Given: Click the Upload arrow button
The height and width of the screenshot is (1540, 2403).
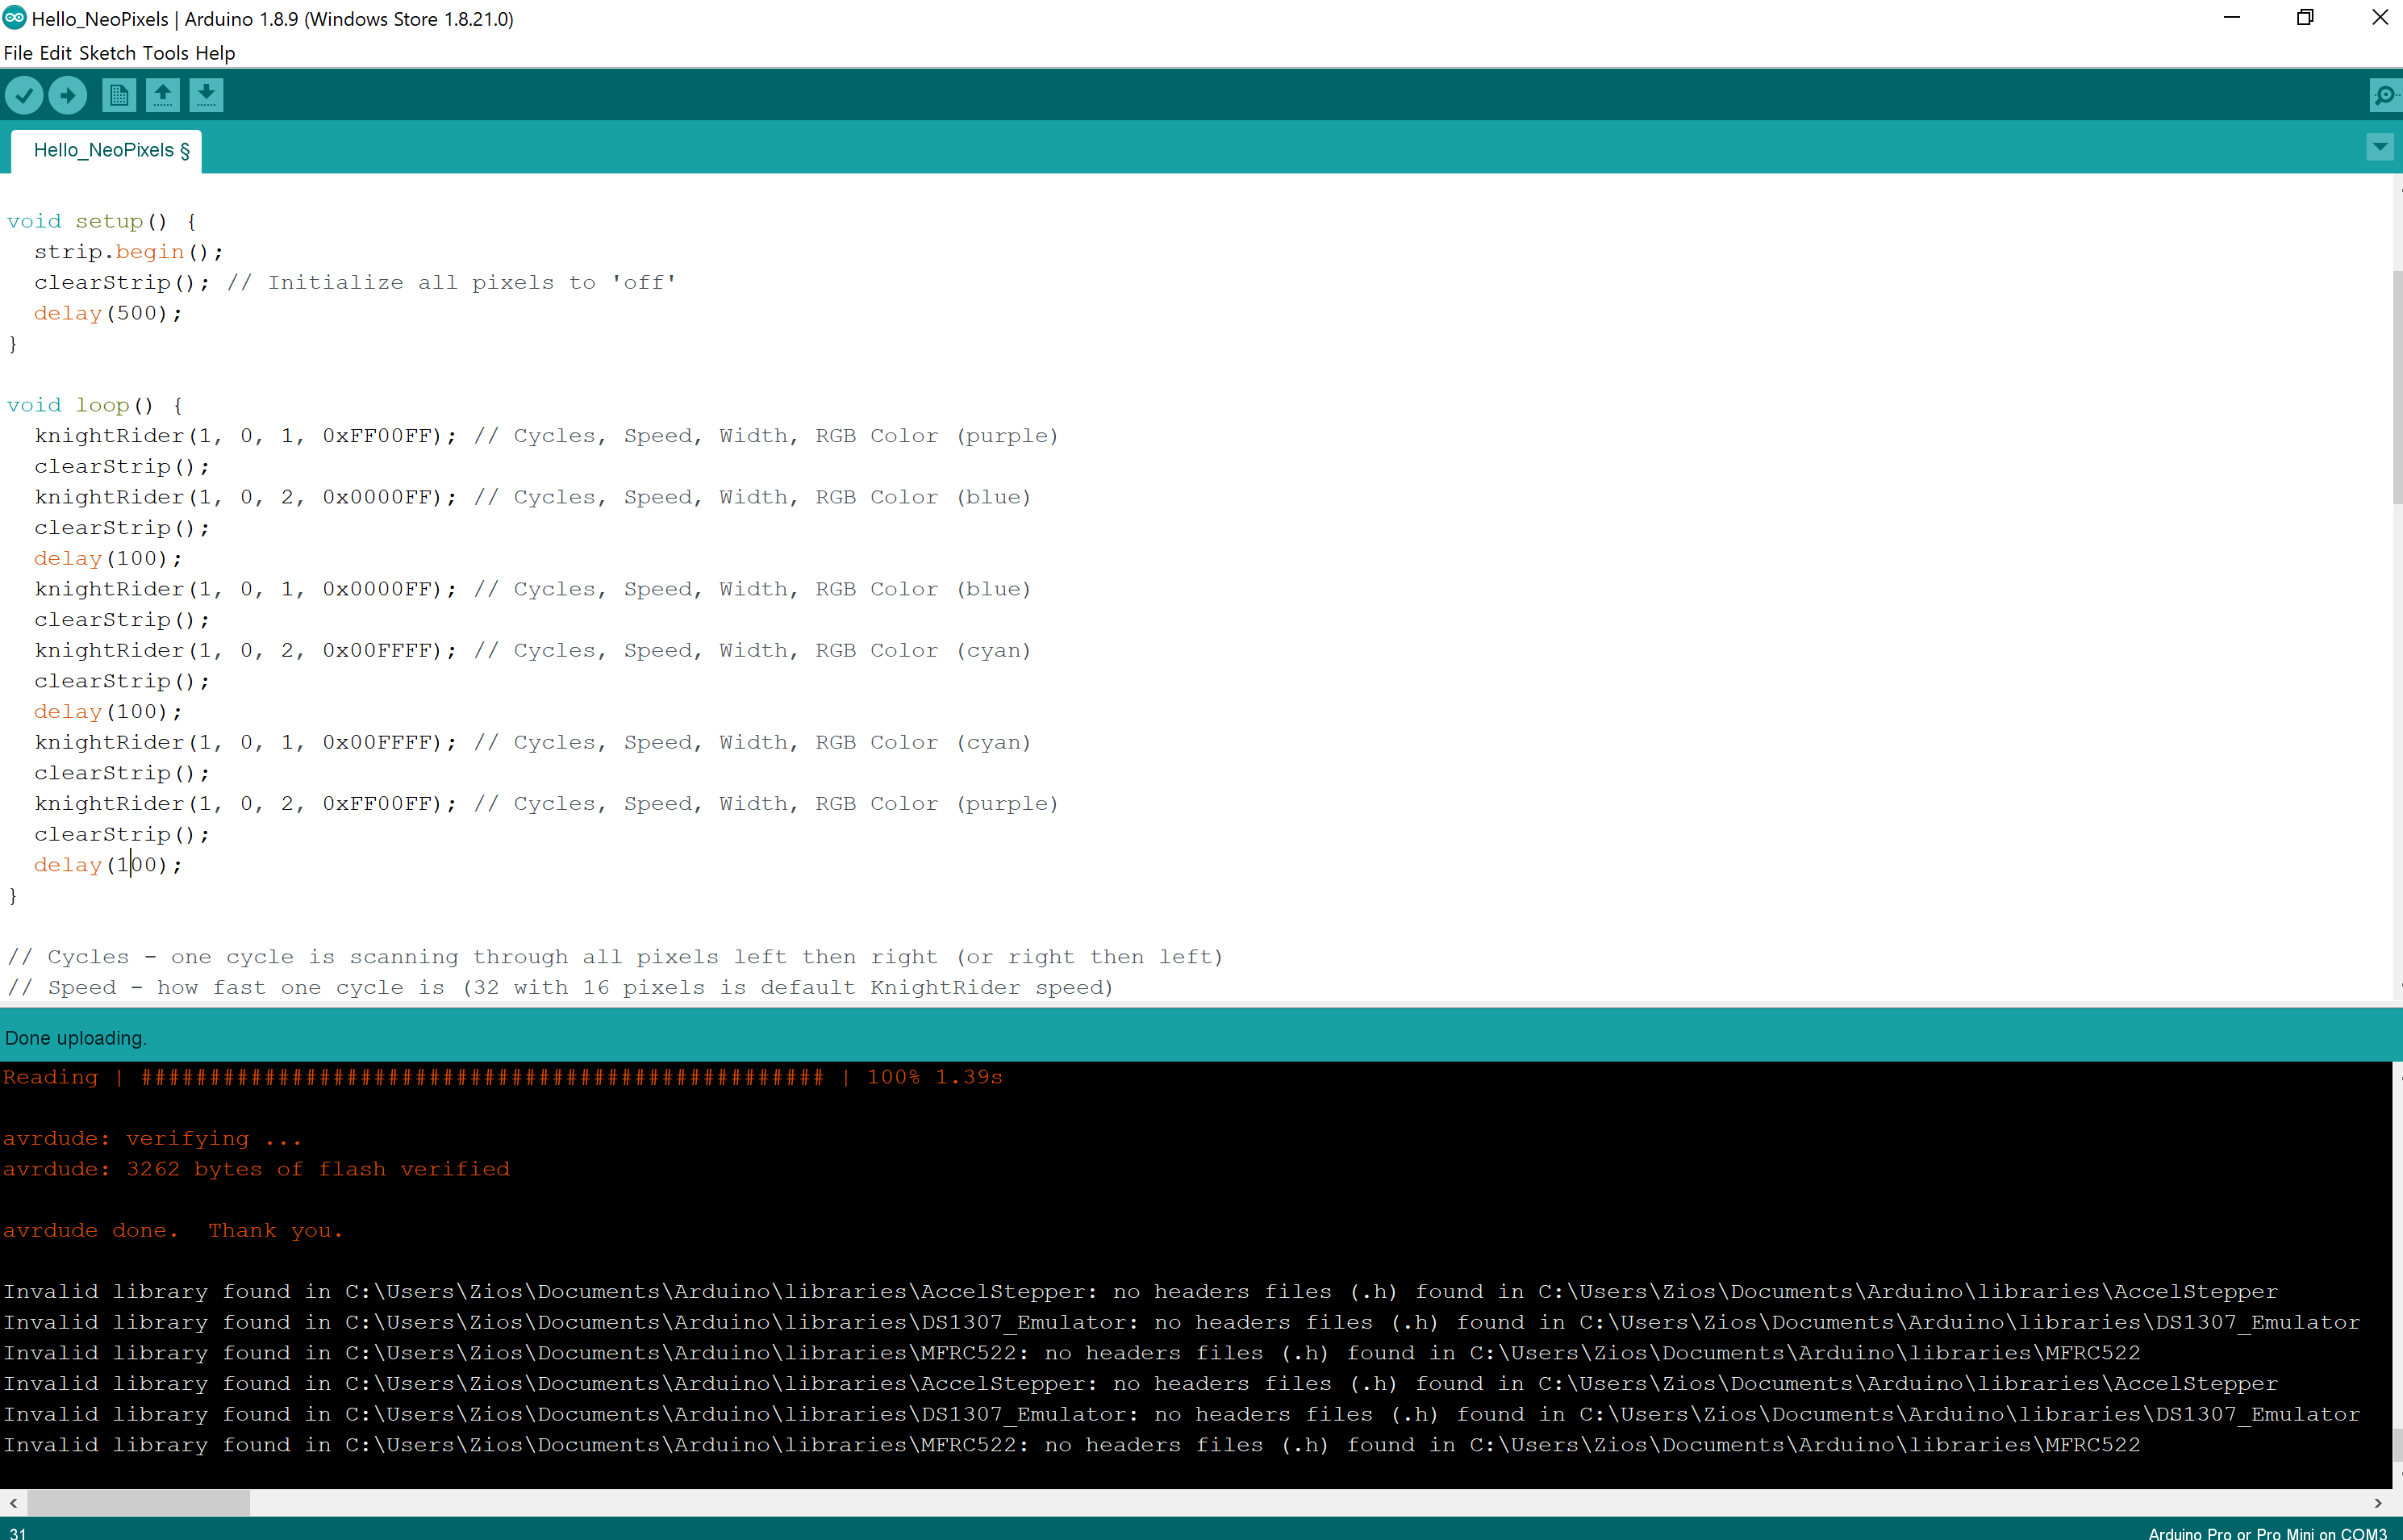Looking at the screenshot, I should click(68, 96).
